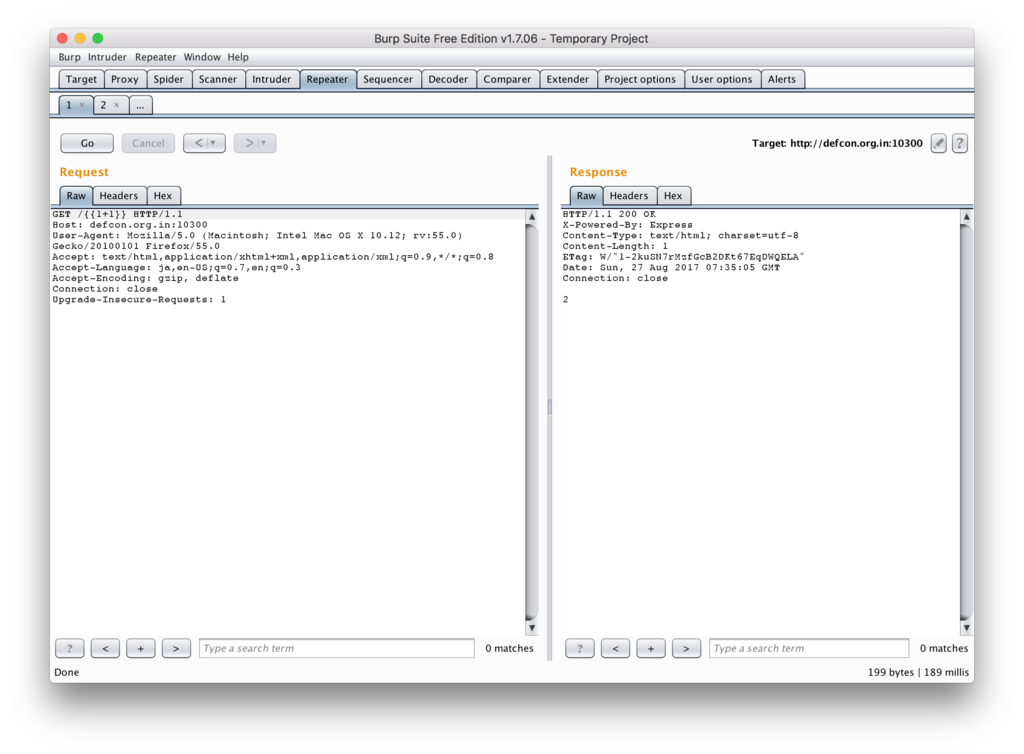
Task: Click the Cancel button
Action: pyautogui.click(x=148, y=143)
